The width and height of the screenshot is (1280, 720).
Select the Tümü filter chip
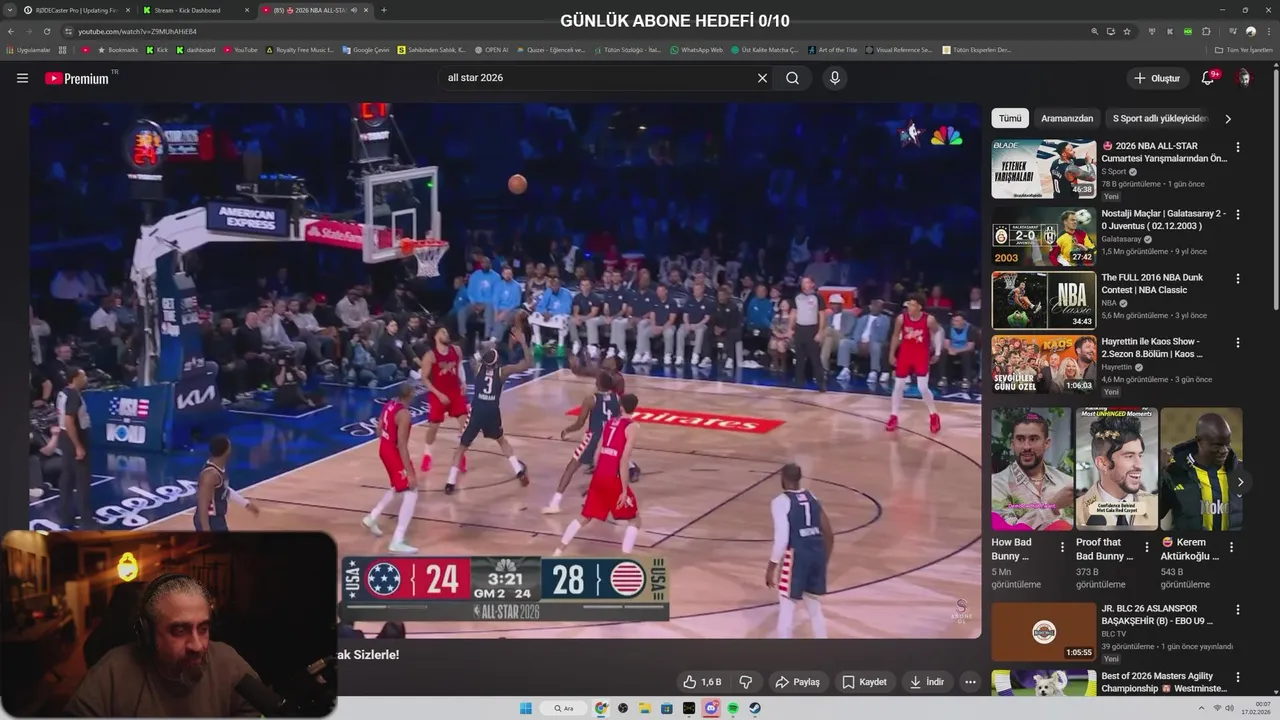point(1010,118)
